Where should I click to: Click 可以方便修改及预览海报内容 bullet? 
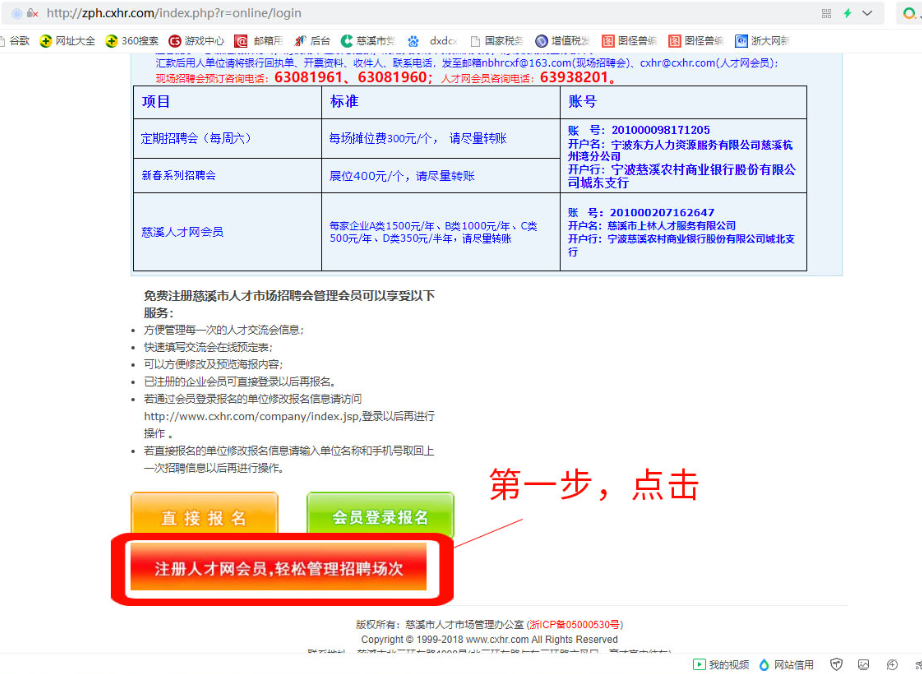coord(213,364)
